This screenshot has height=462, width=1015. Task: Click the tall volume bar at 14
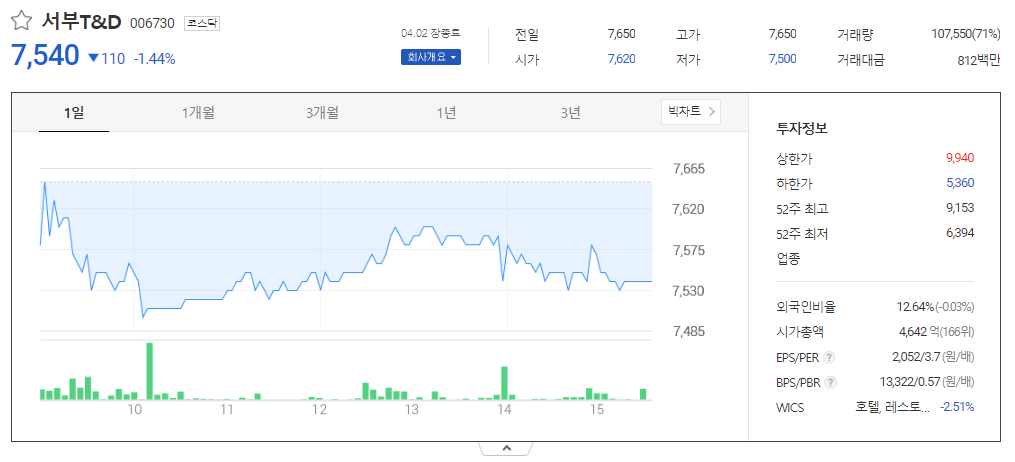pos(504,383)
